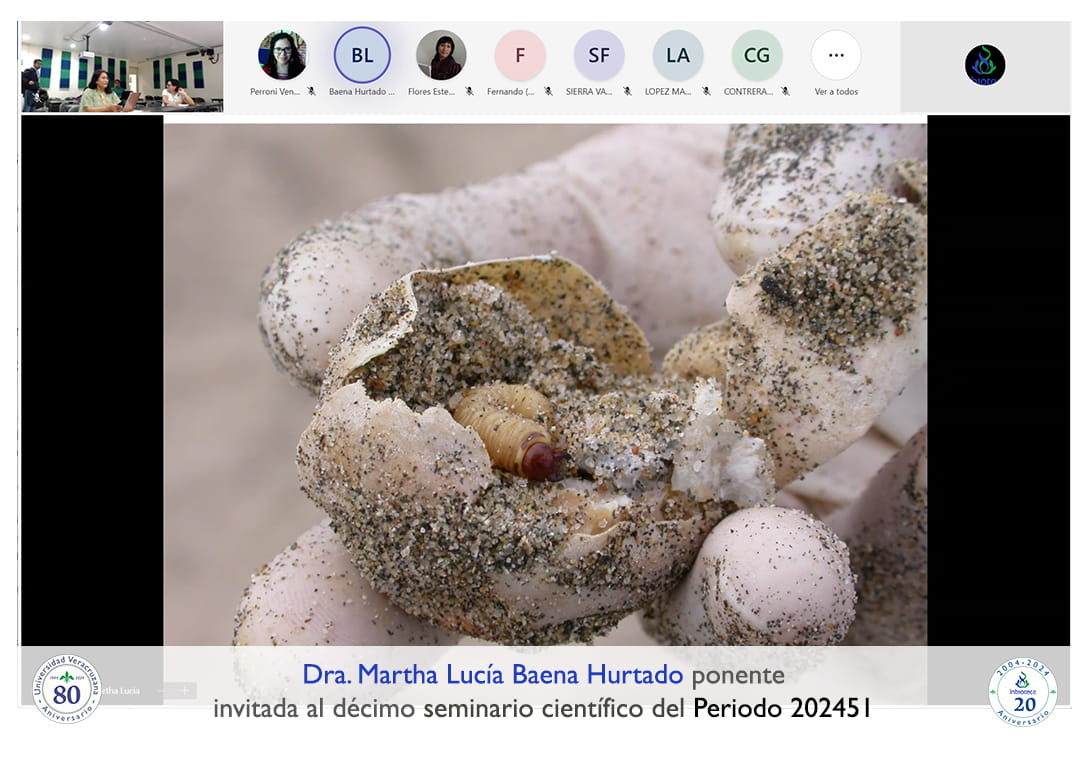Click the muted mic icon beside Perroni
The width and height of the screenshot is (1090, 760).
(311, 91)
